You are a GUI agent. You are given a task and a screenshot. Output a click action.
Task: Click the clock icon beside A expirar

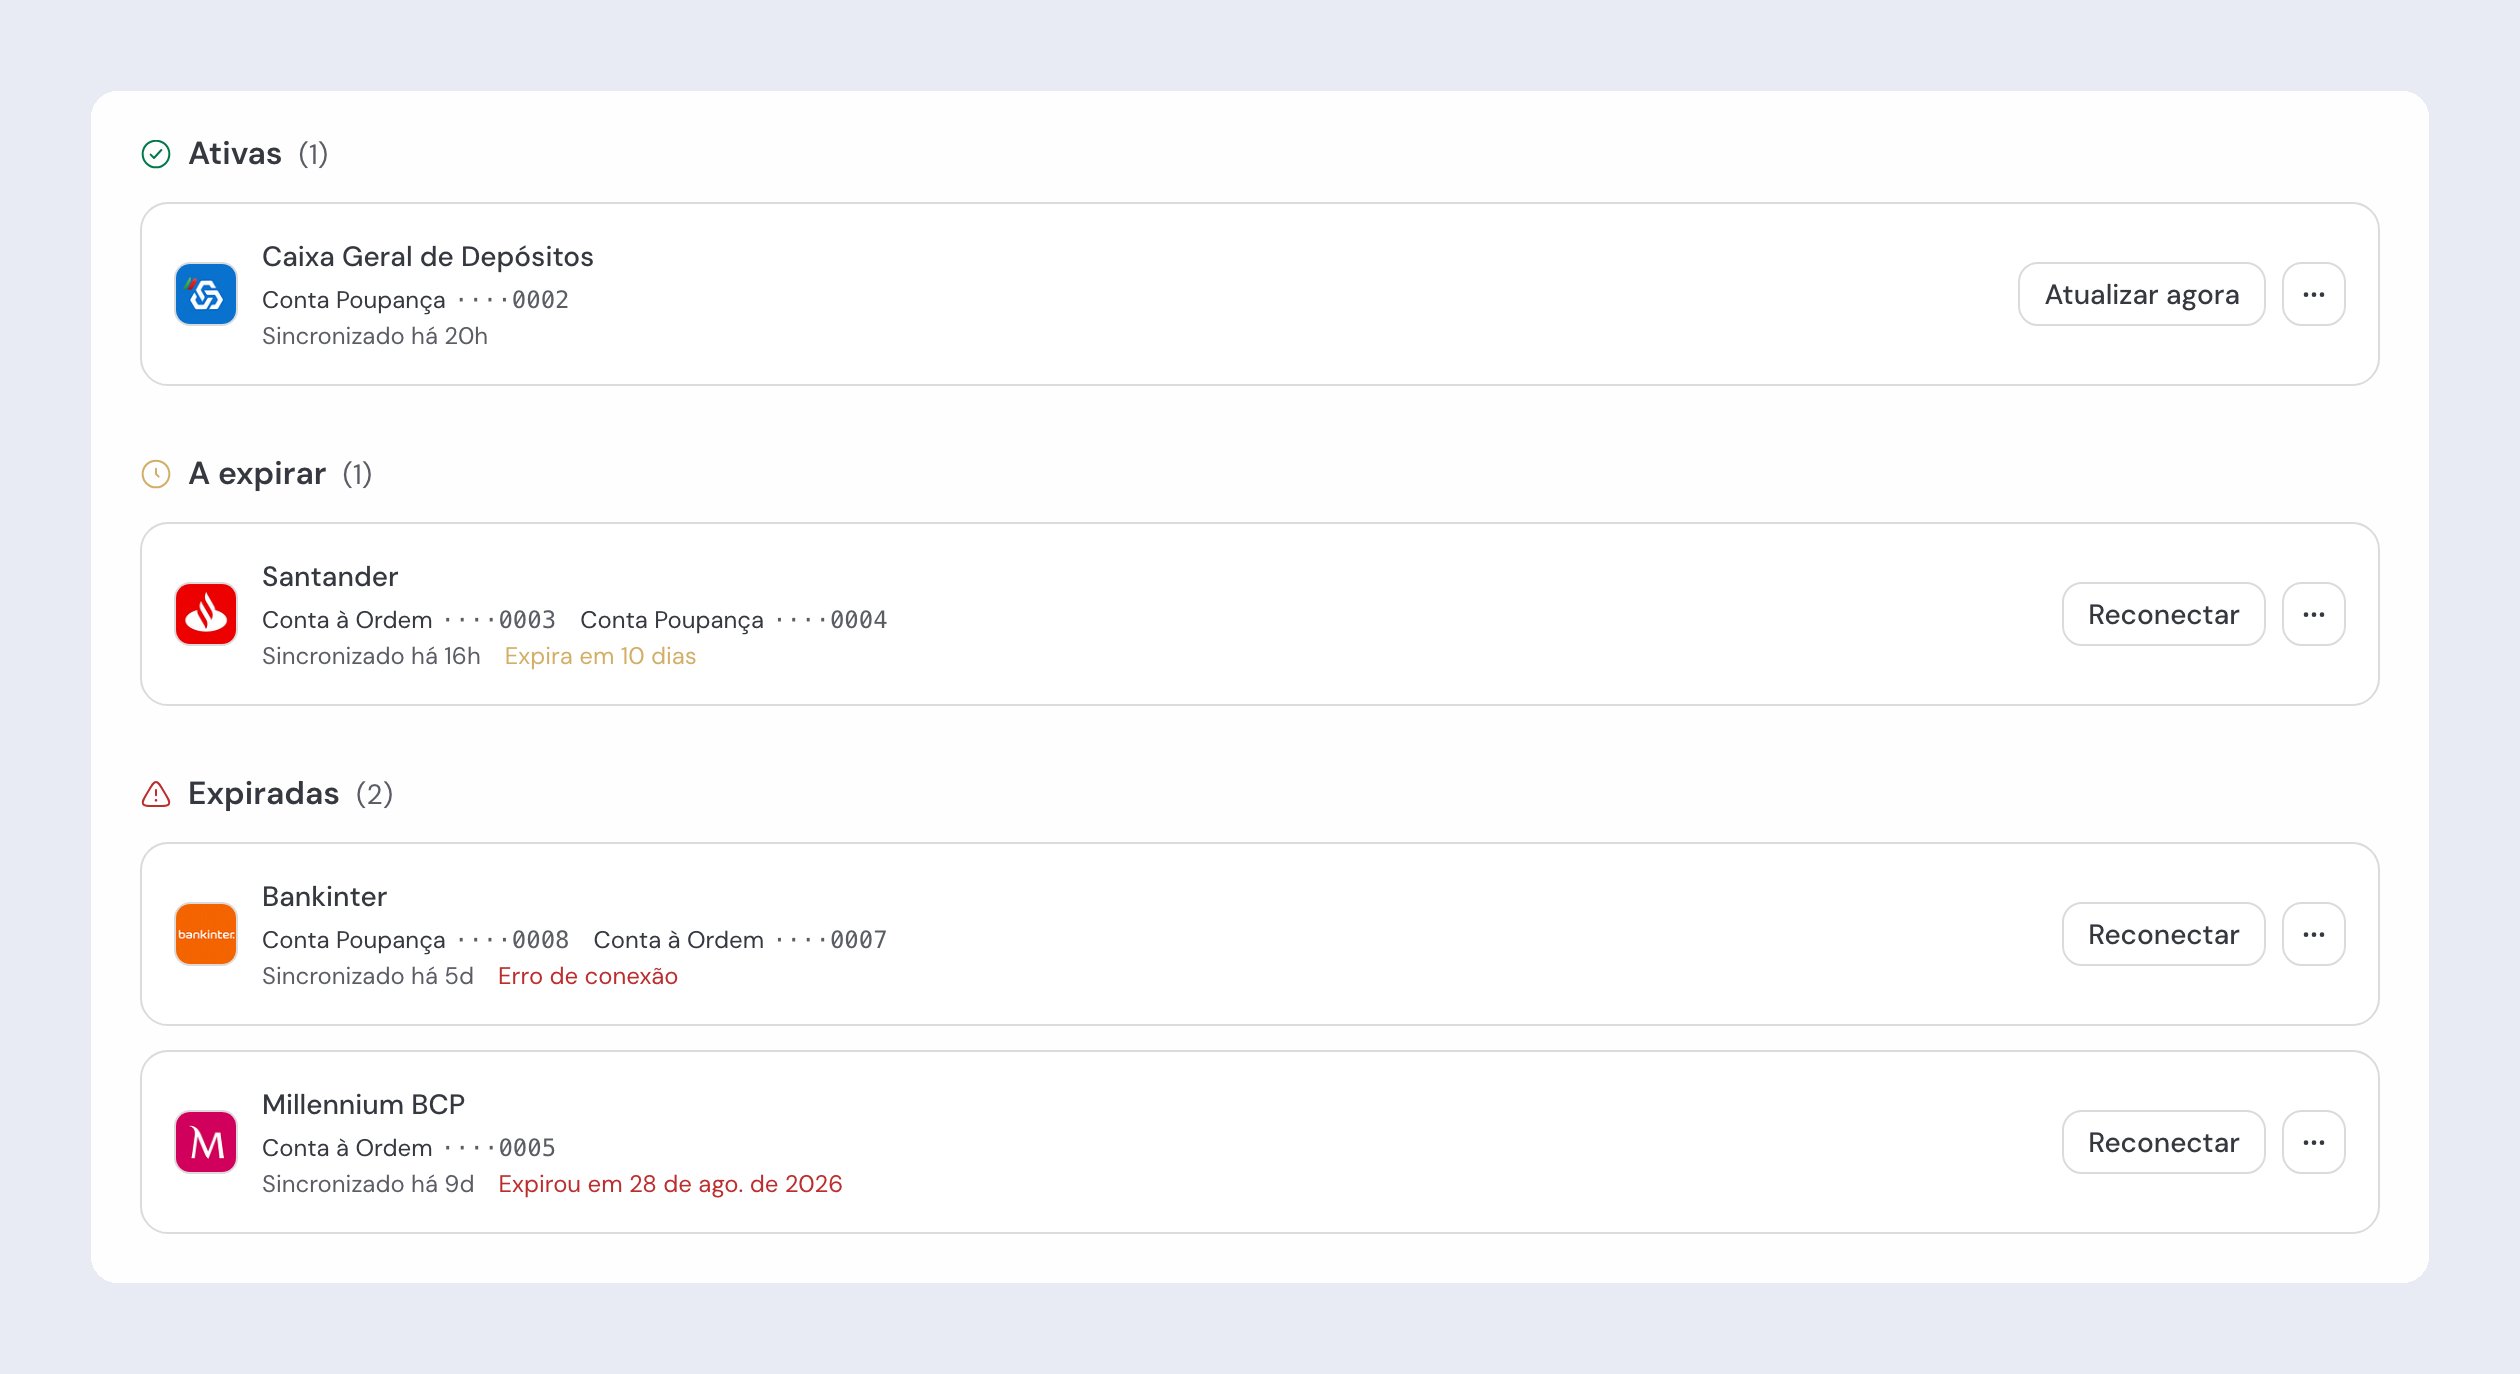156,474
